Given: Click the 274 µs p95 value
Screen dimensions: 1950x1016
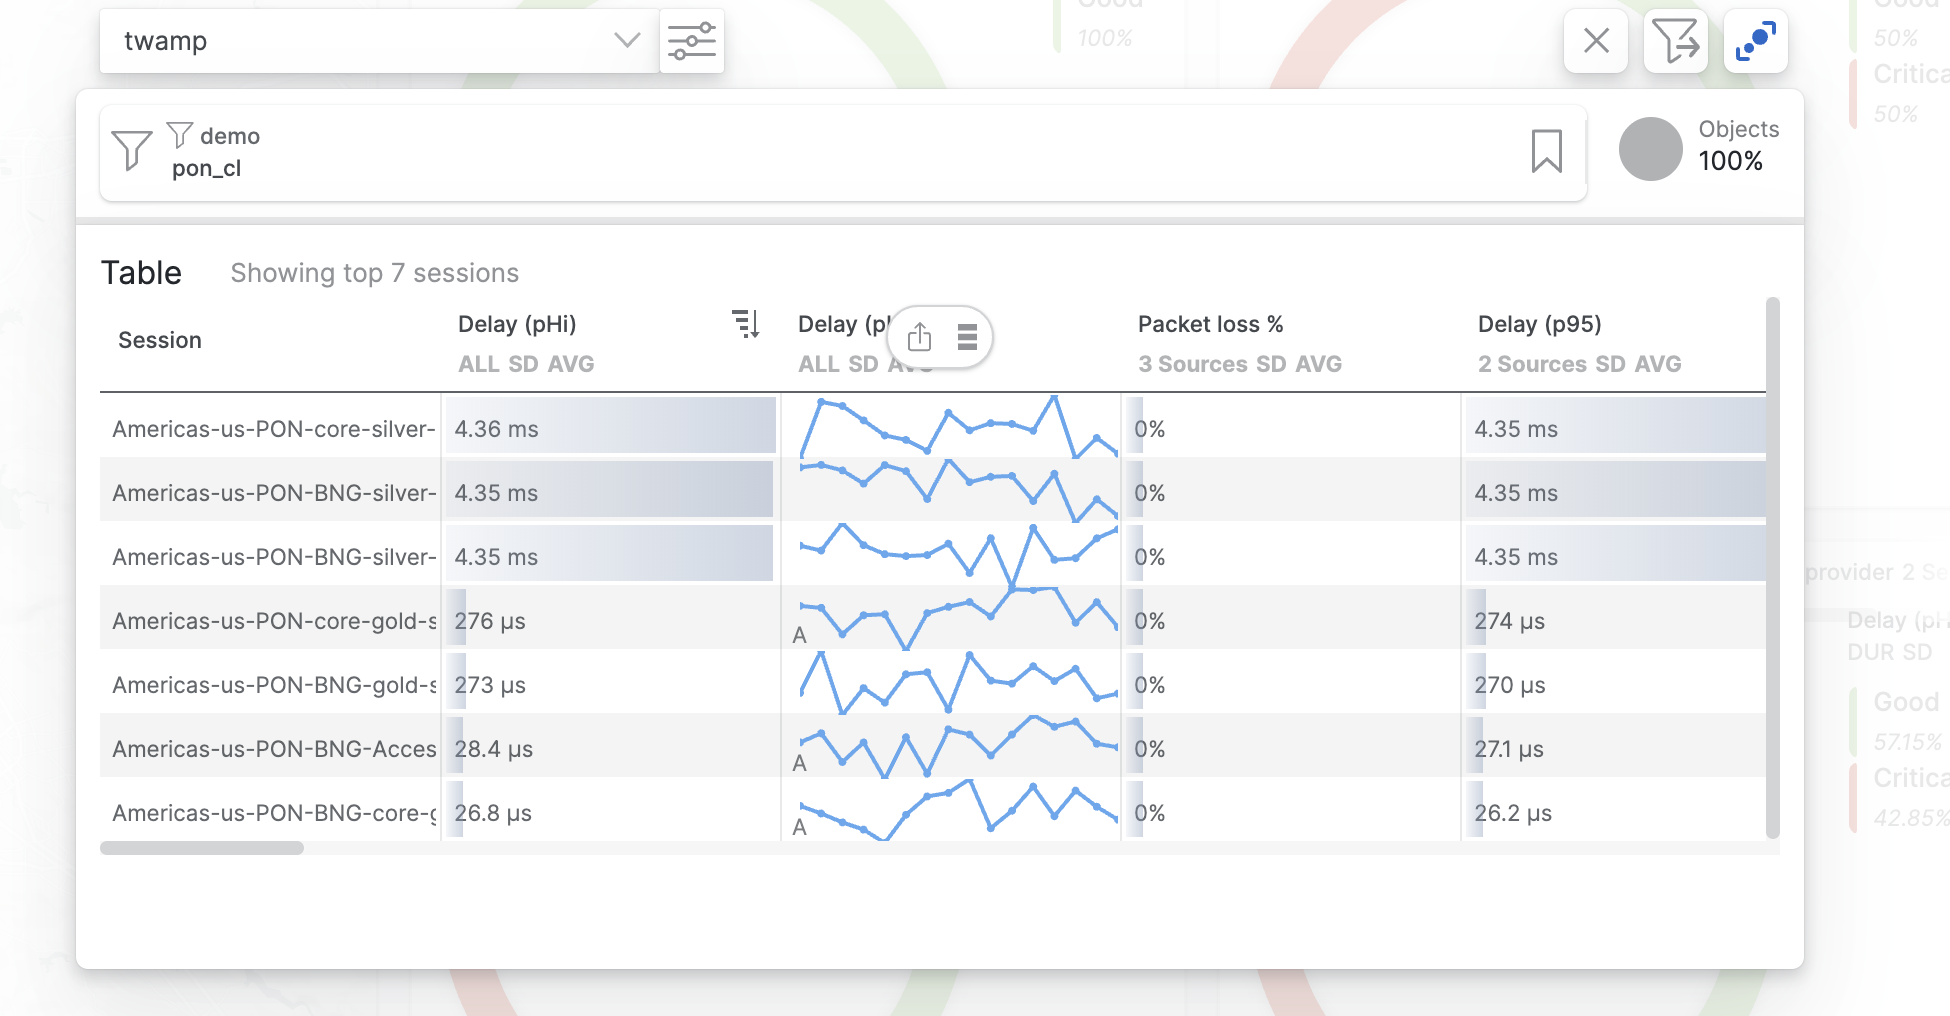Looking at the screenshot, I should point(1509,621).
